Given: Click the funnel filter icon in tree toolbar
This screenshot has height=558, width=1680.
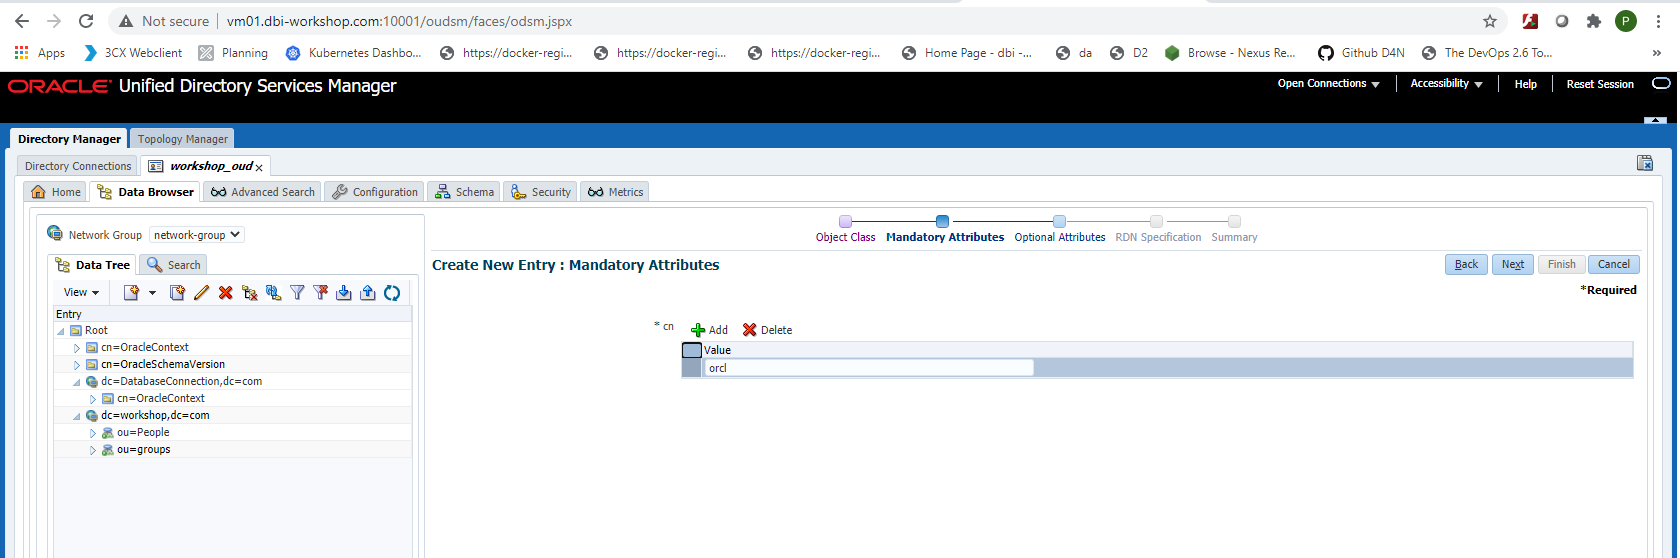Looking at the screenshot, I should [x=297, y=292].
